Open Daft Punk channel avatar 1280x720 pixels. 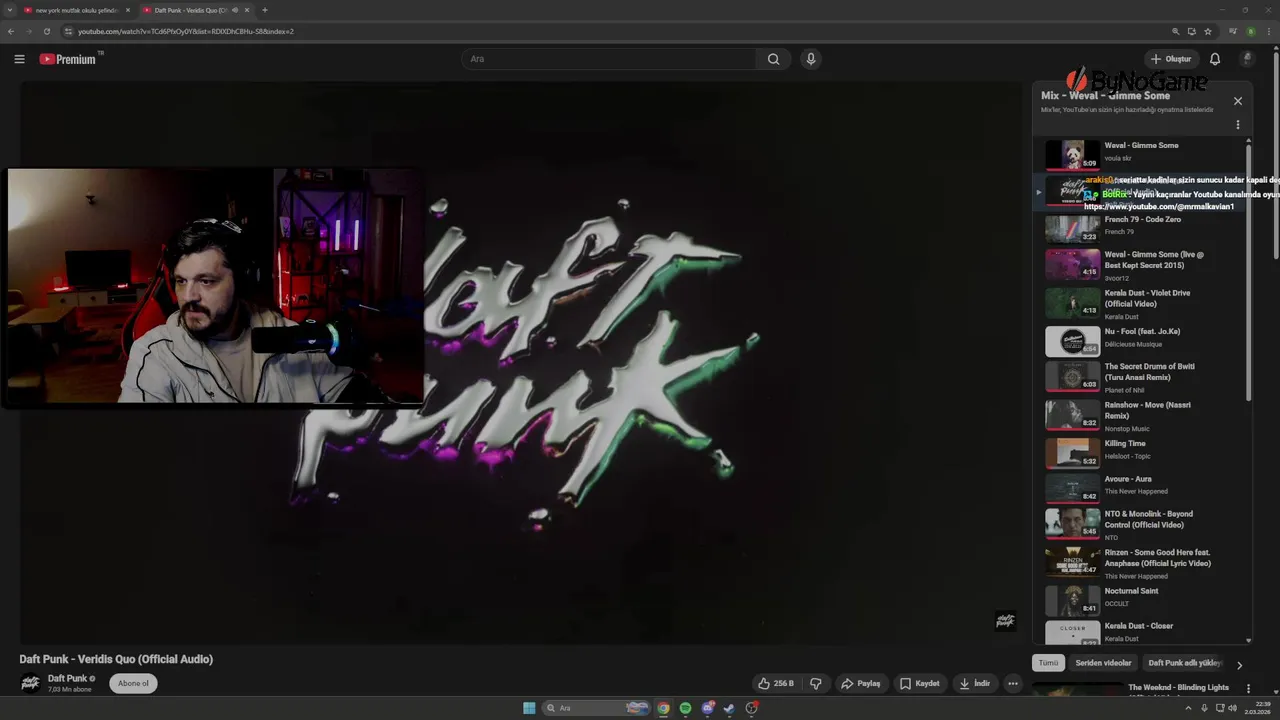[x=31, y=684]
